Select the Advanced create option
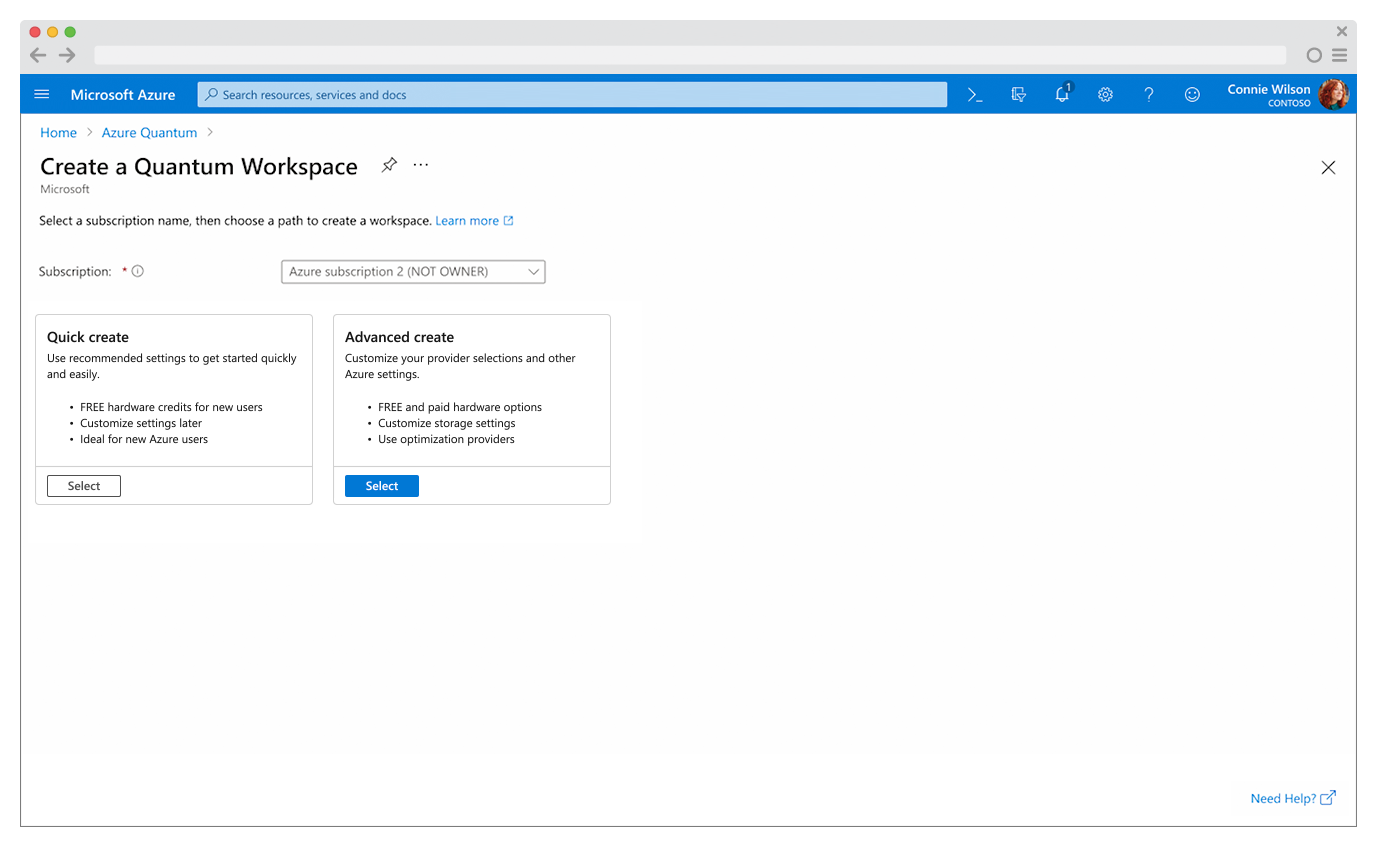Image resolution: width=1377 pixels, height=847 pixels. point(381,485)
